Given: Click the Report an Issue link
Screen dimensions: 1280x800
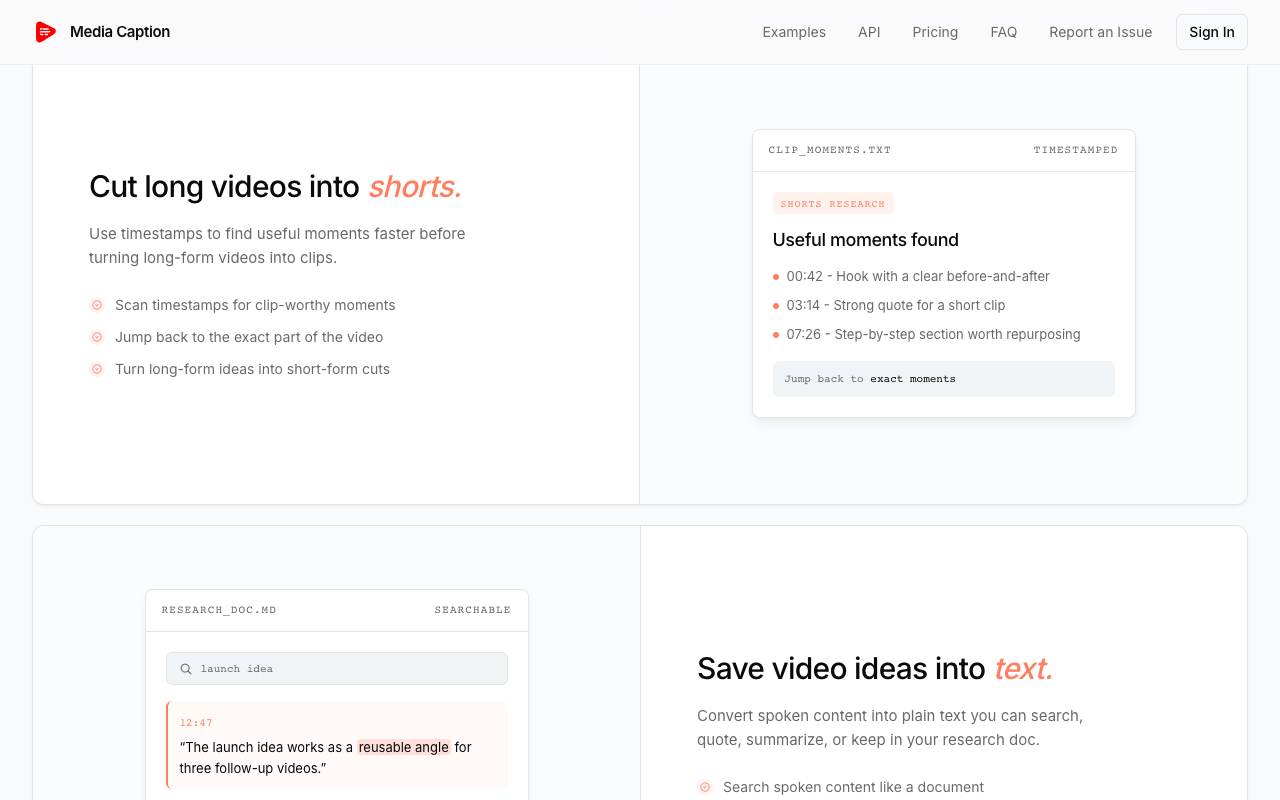Looking at the screenshot, I should point(1100,32).
